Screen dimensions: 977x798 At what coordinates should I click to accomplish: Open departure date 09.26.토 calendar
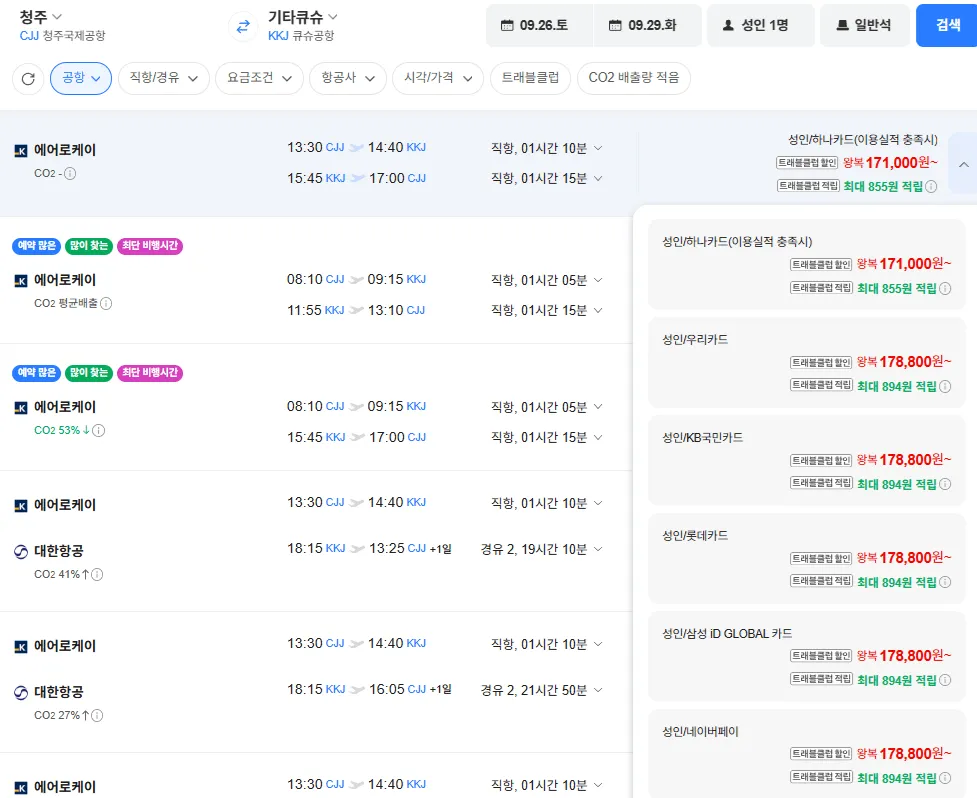pos(540,26)
